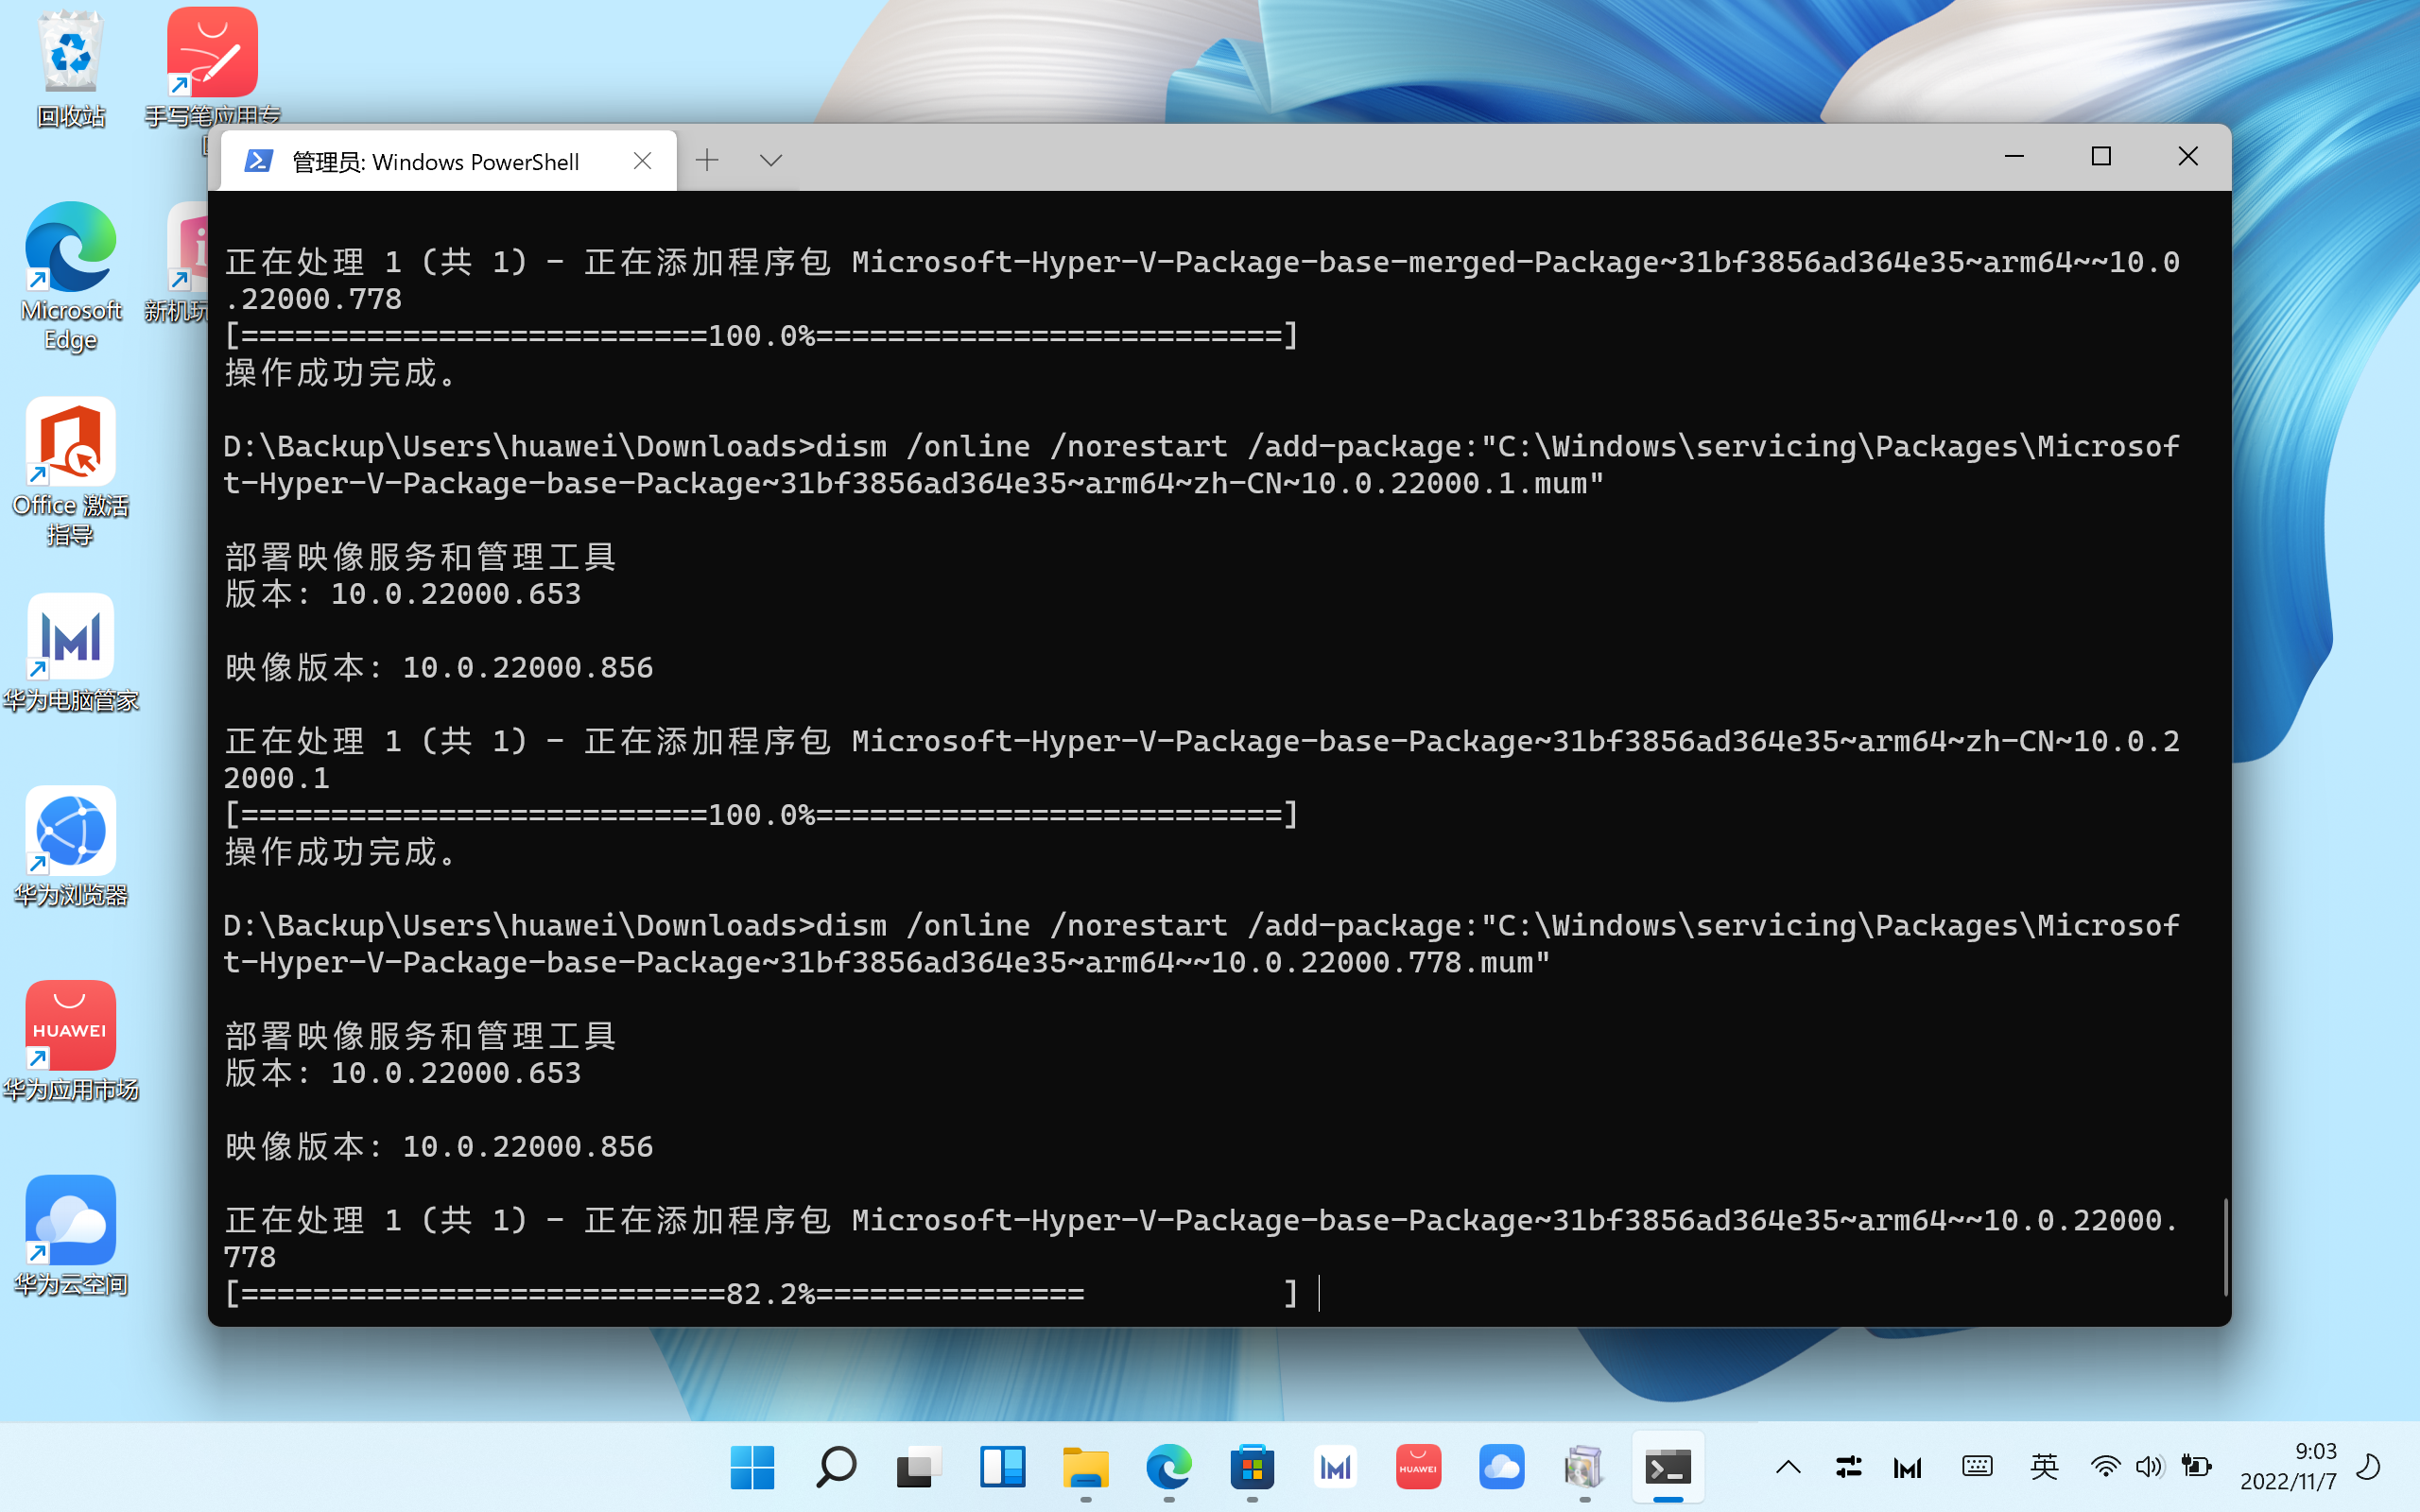Show hidden tray icons with the chevron
The width and height of the screenshot is (2420, 1512).
(1788, 1467)
